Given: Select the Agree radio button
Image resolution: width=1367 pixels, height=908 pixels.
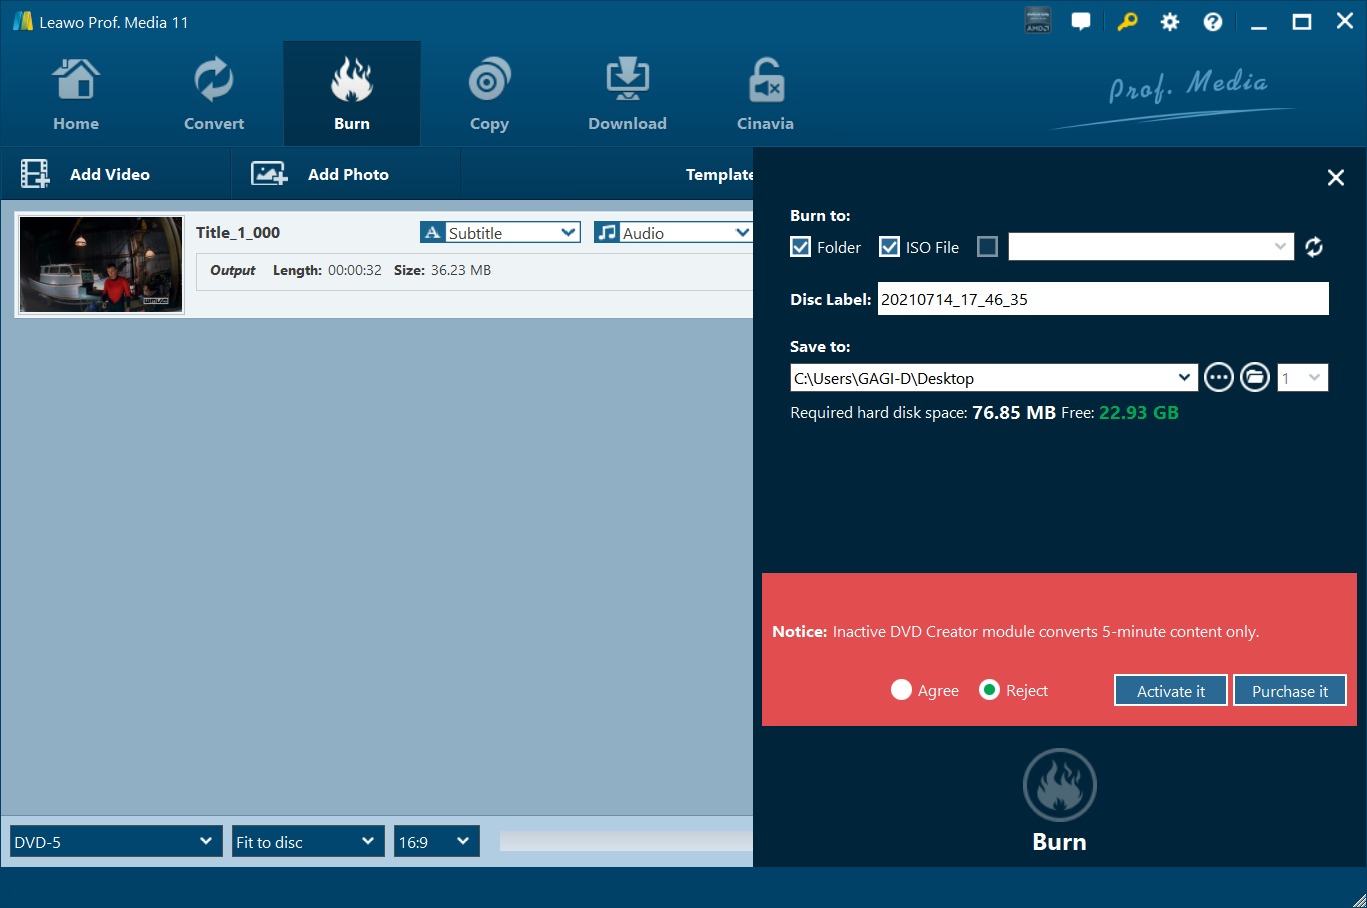Looking at the screenshot, I should click(901, 690).
